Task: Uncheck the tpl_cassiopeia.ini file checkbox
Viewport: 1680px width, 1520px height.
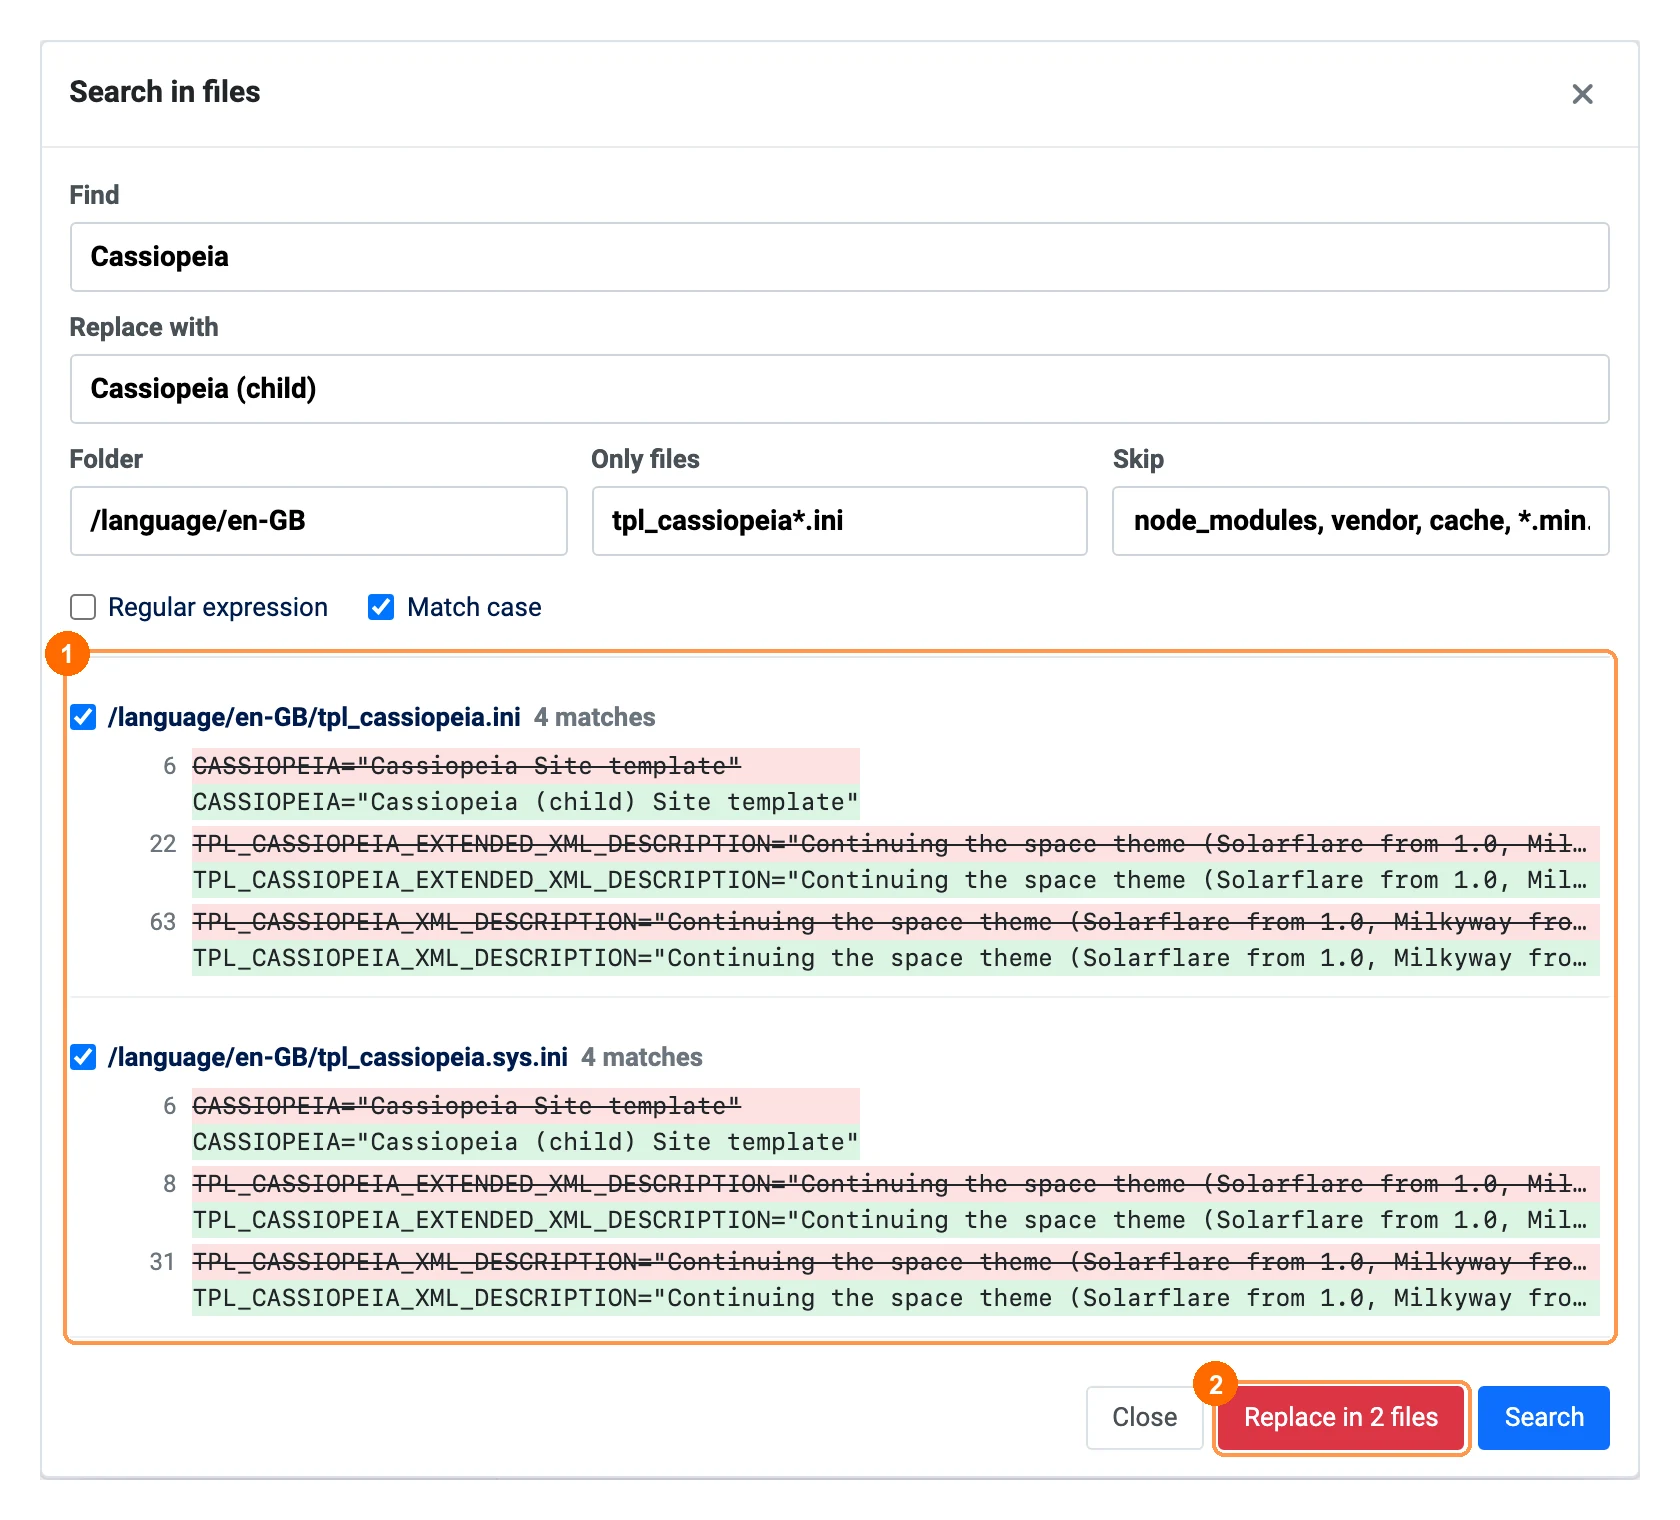Action: click(83, 717)
